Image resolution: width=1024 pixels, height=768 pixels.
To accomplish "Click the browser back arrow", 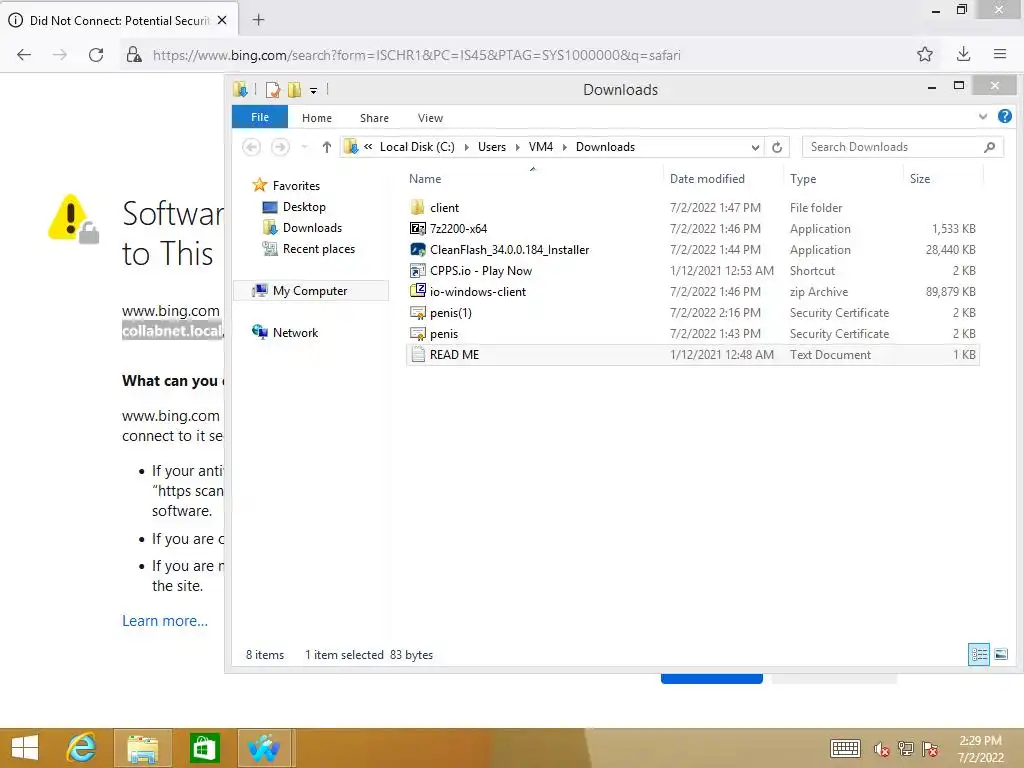I will (24, 55).
